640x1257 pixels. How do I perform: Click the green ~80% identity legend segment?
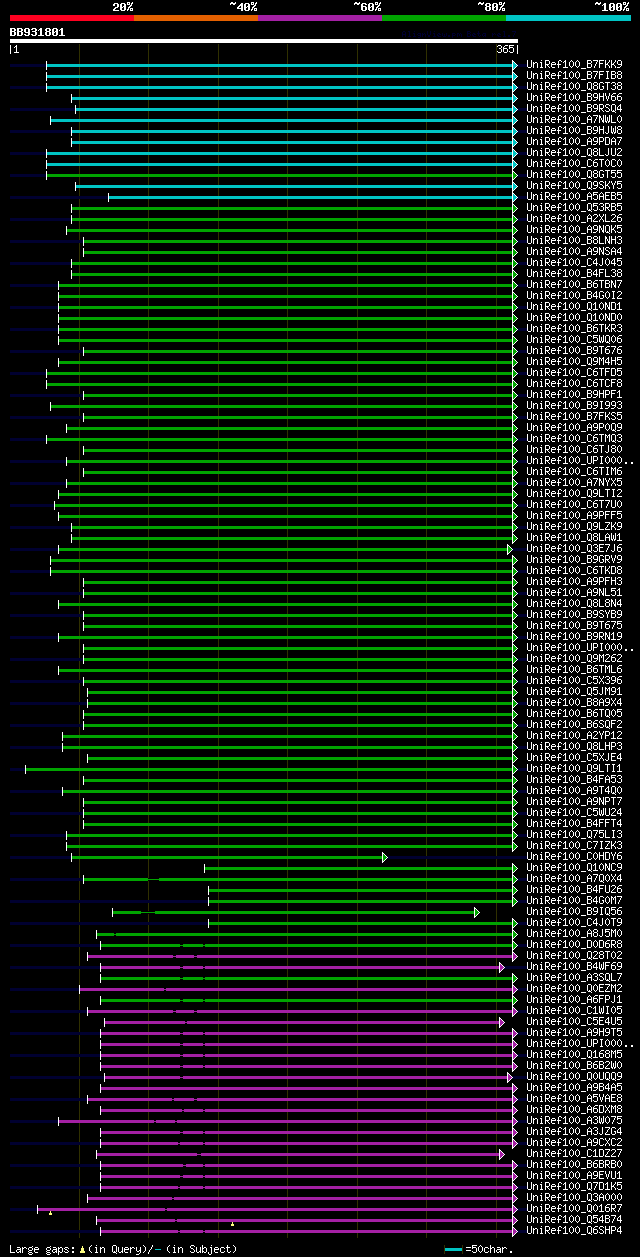click(x=444, y=17)
